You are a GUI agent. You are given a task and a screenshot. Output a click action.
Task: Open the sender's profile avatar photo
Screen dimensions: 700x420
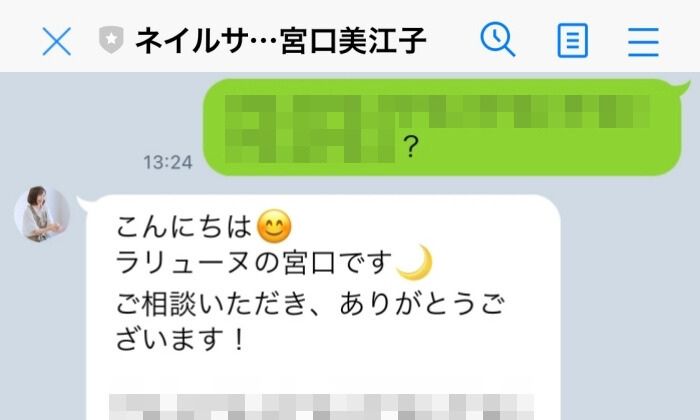(x=42, y=214)
